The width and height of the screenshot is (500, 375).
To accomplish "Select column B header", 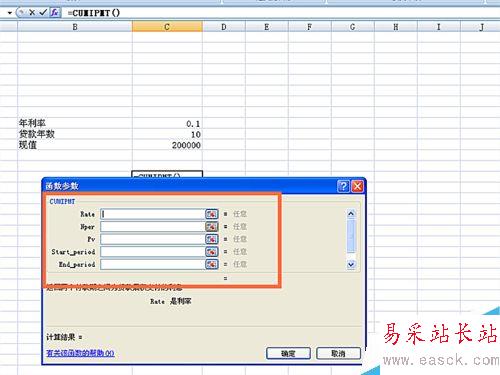I will point(75,27).
